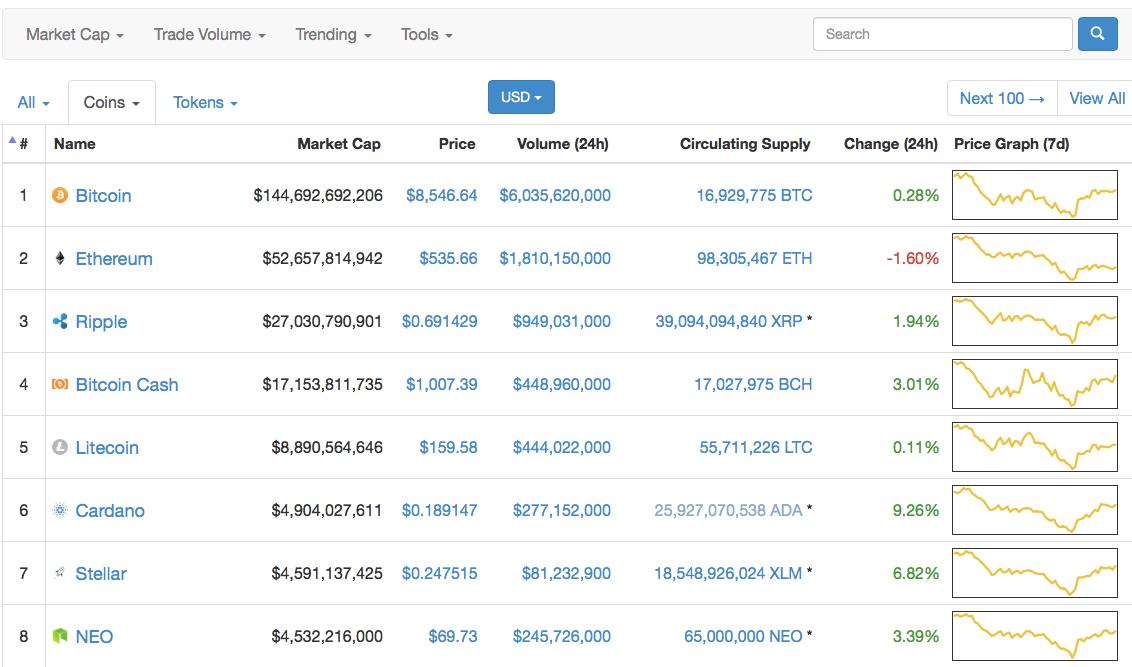The height and width of the screenshot is (667, 1132).
Task: Go to Next 100 results
Action: click(1001, 98)
